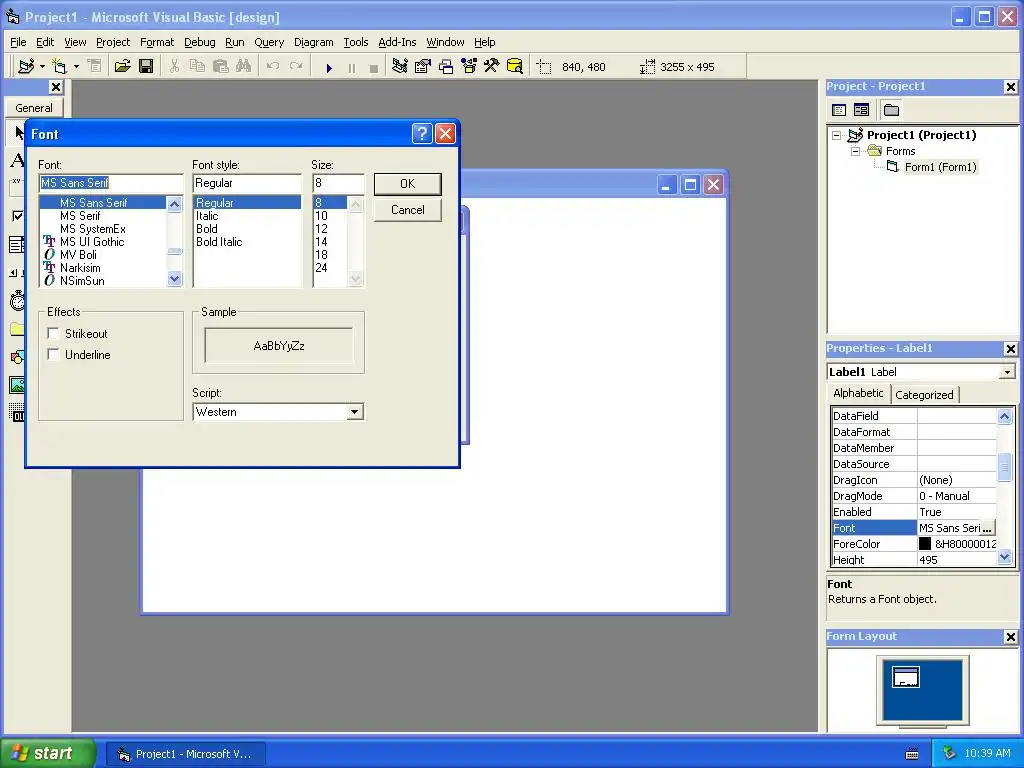Click View Code icon in Project panel
This screenshot has height=768, width=1024.
[839, 110]
